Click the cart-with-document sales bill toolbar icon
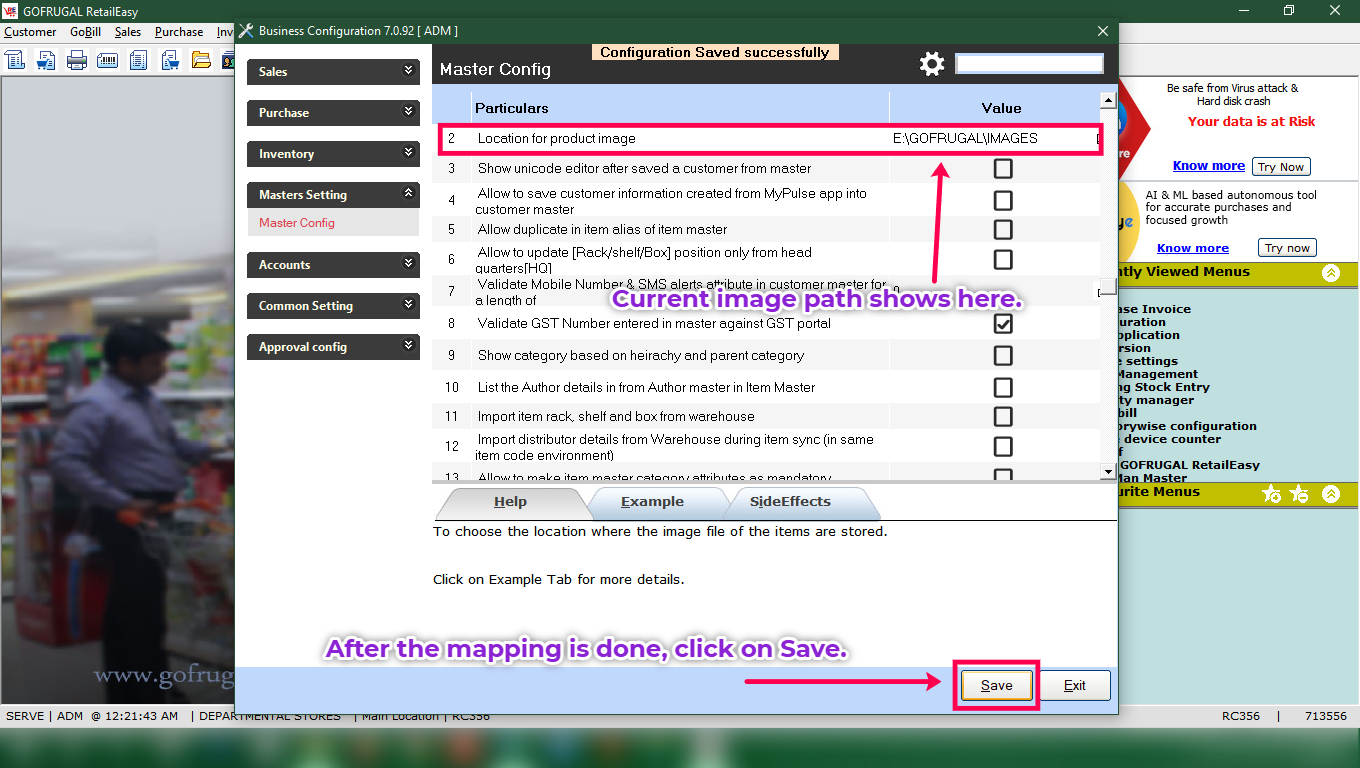This screenshot has height=768, width=1360. tap(46, 60)
